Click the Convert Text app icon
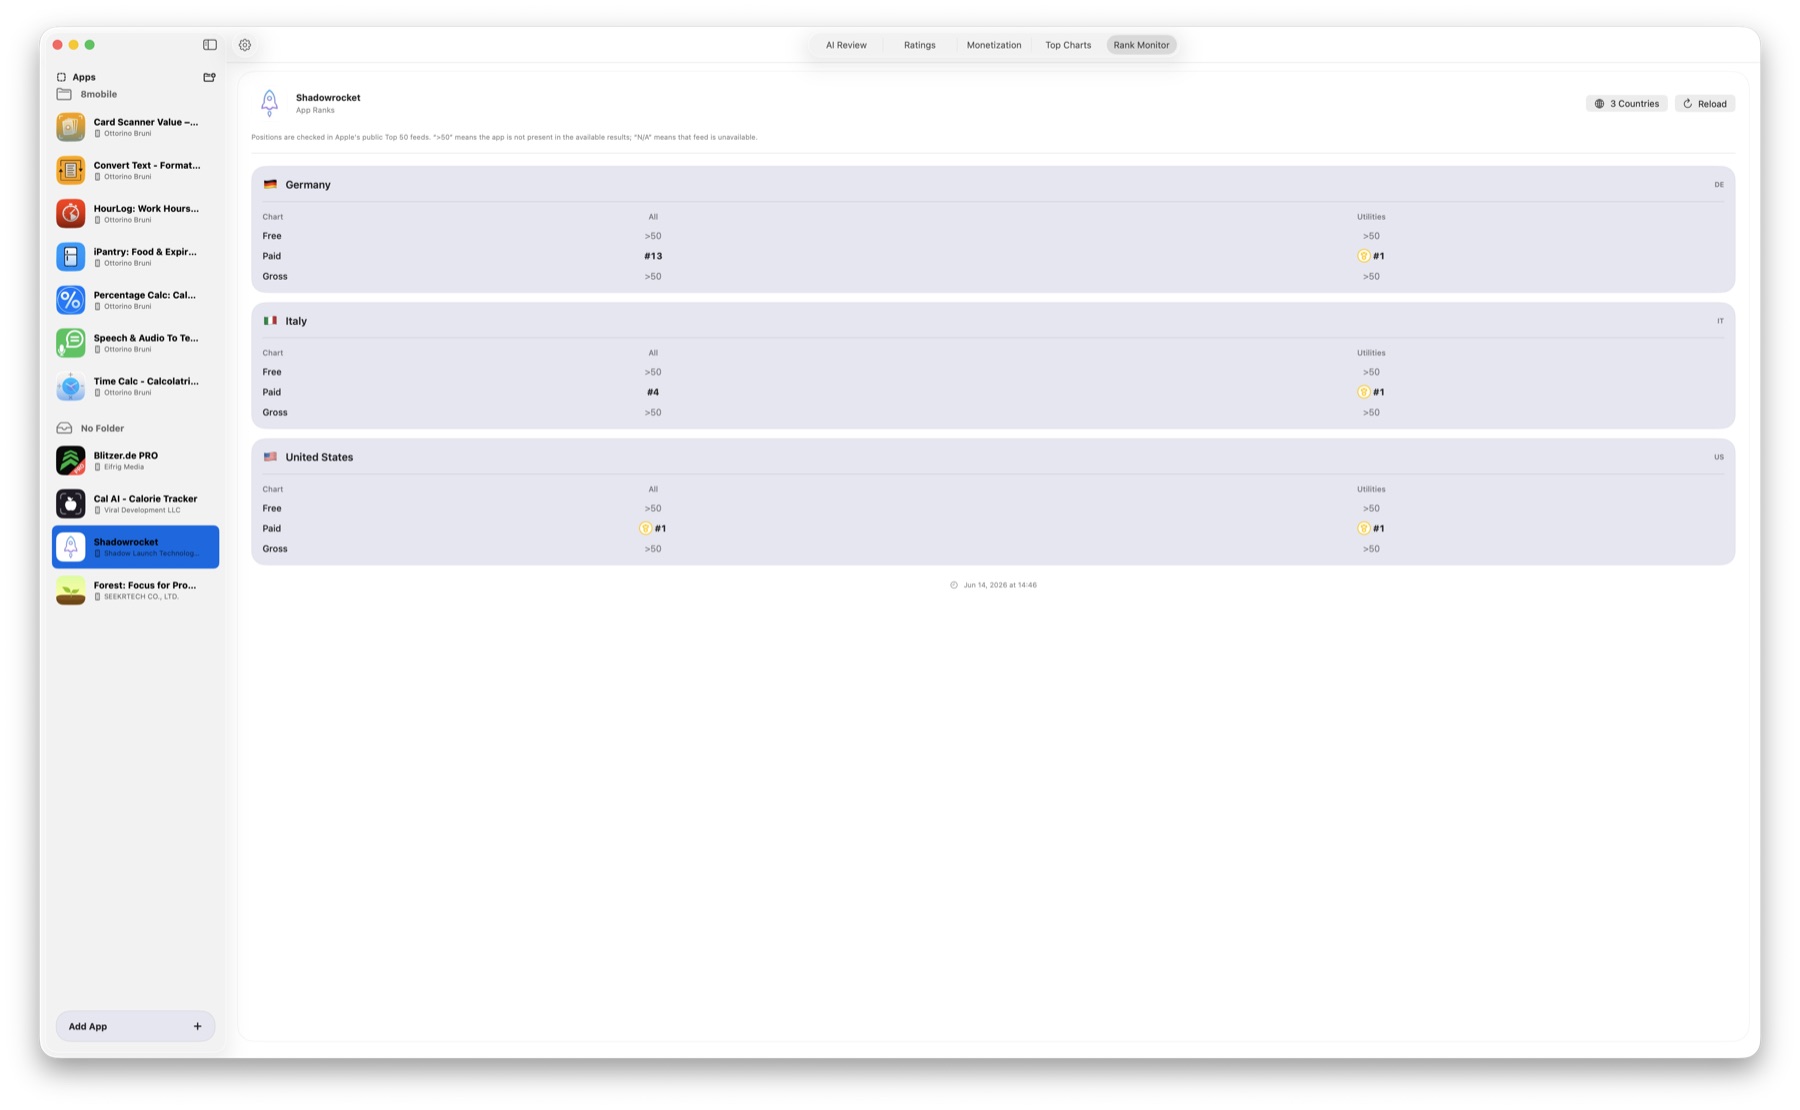Viewport: 1800px width, 1110px height. point(70,170)
